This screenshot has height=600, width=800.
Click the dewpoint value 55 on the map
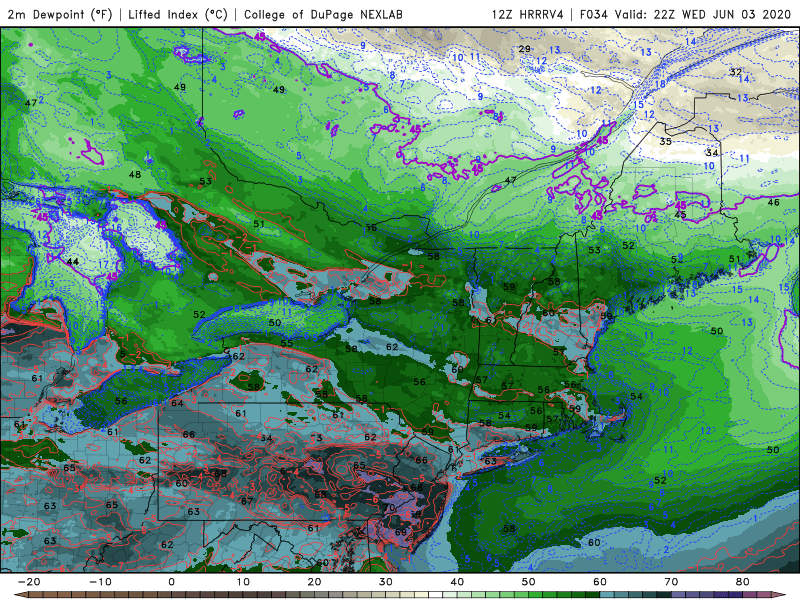point(287,343)
